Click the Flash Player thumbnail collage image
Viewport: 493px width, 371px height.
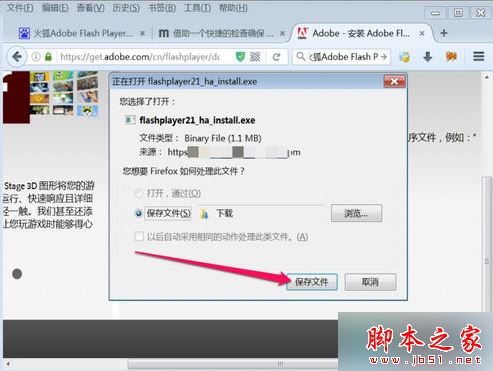[51, 97]
